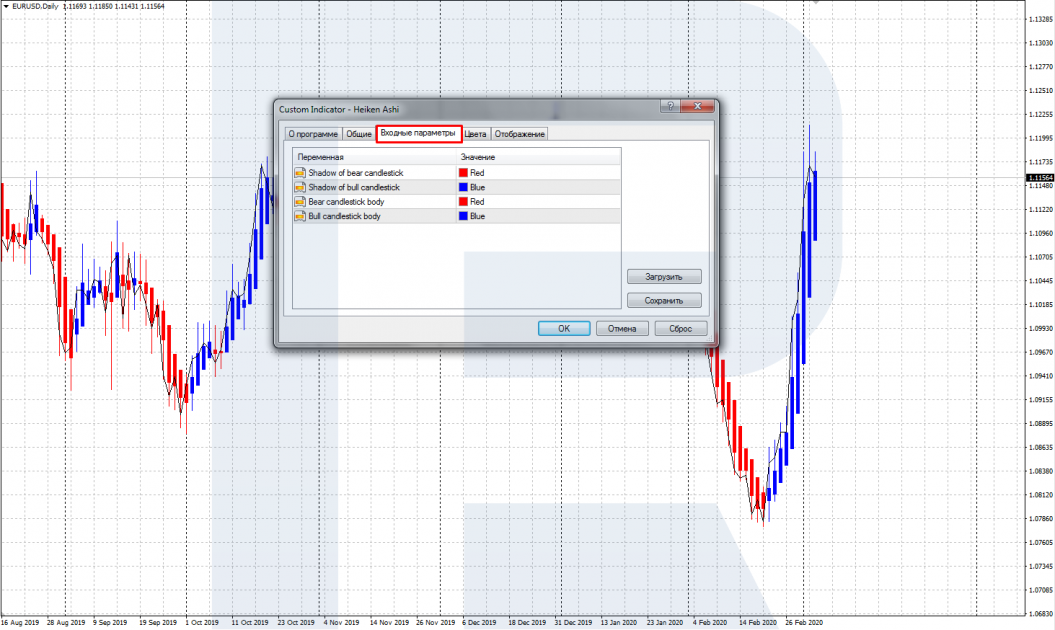Image resolution: width=1055 pixels, height=630 pixels.
Task: Click the 'Отмена' cancel button
Action: pos(622,328)
